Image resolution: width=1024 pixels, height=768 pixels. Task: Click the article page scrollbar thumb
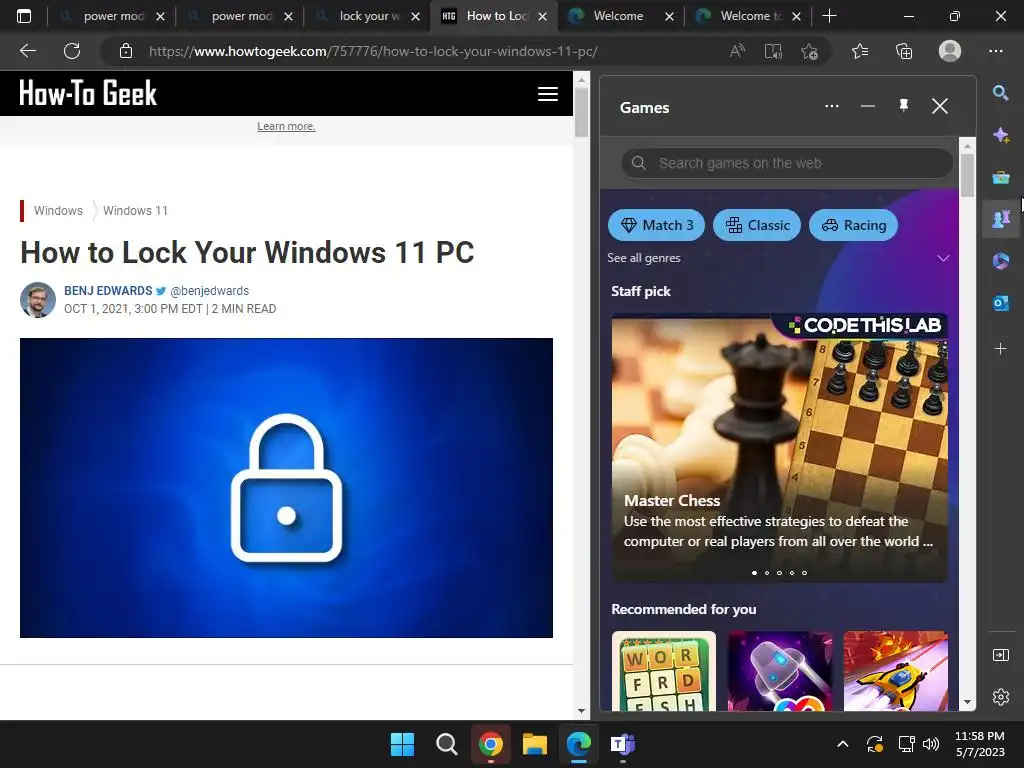click(x=581, y=112)
